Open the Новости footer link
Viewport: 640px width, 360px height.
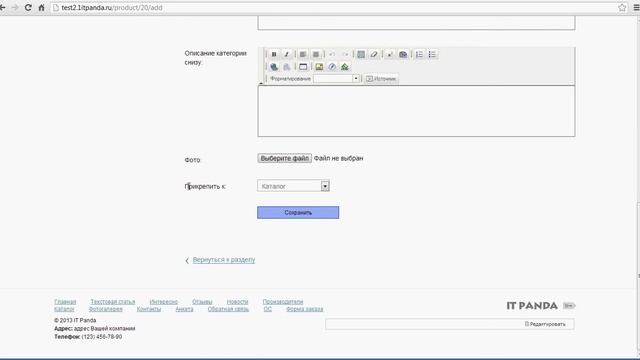tap(237, 302)
